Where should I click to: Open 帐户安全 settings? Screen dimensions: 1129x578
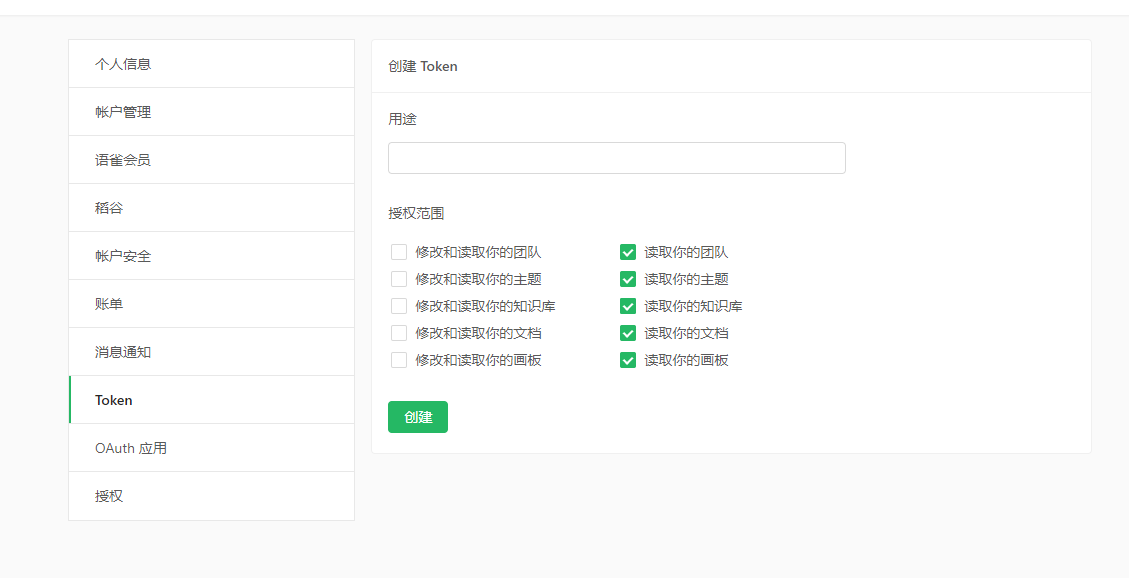click(x=212, y=256)
